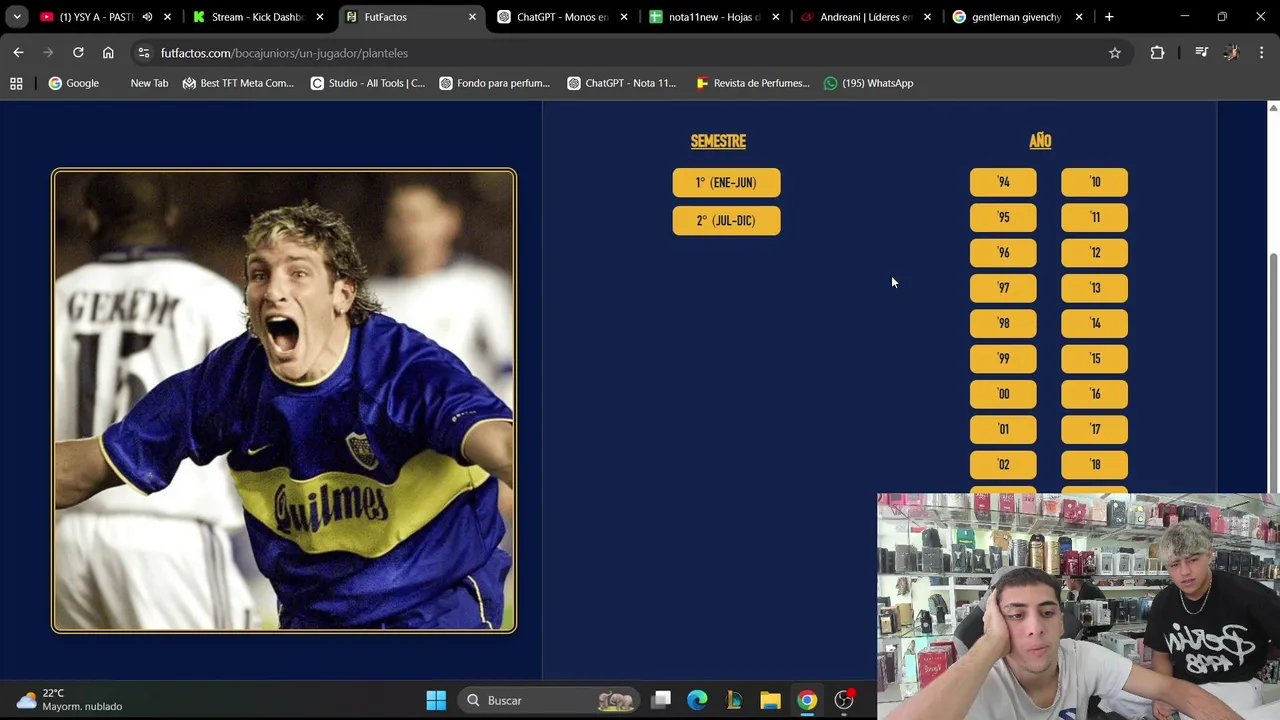Open Task View from the taskbar
The width and height of the screenshot is (1280, 720).
[x=661, y=700]
